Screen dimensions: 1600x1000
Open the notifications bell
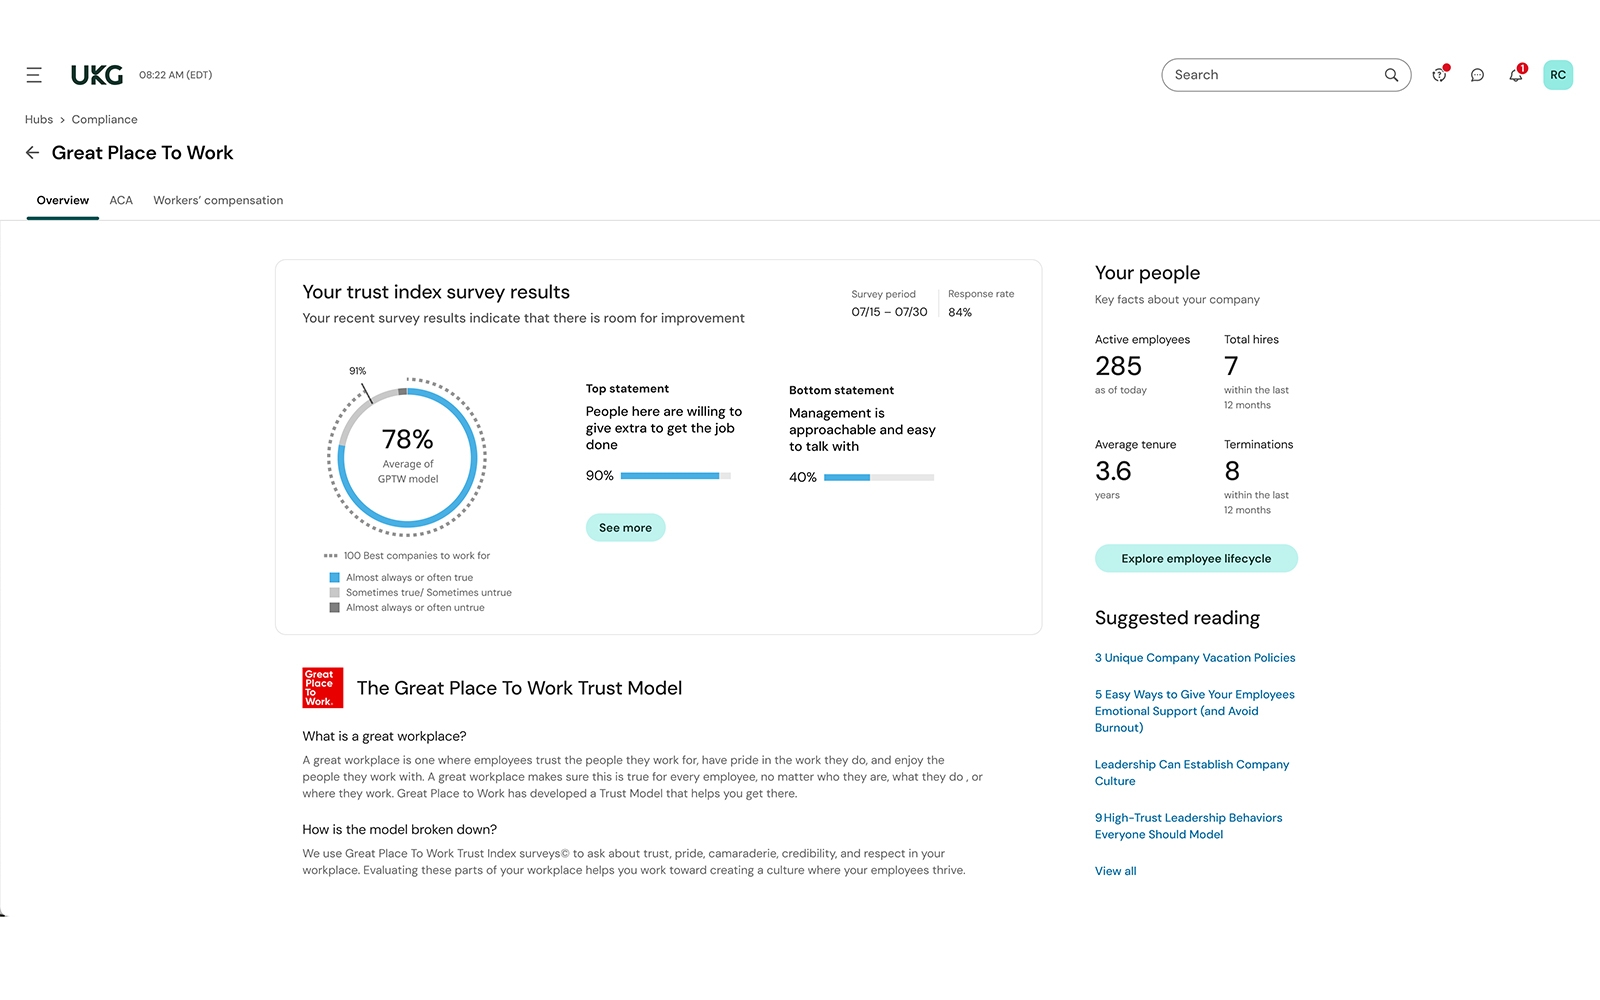1516,75
